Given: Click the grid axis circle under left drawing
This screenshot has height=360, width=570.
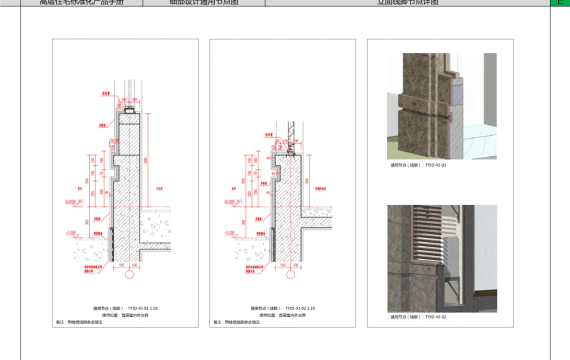Looking at the screenshot, I should (x=129, y=274).
